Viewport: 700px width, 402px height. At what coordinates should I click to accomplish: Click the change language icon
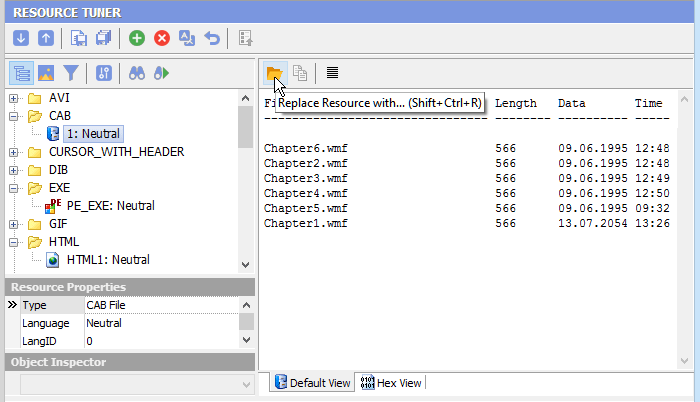[187, 38]
